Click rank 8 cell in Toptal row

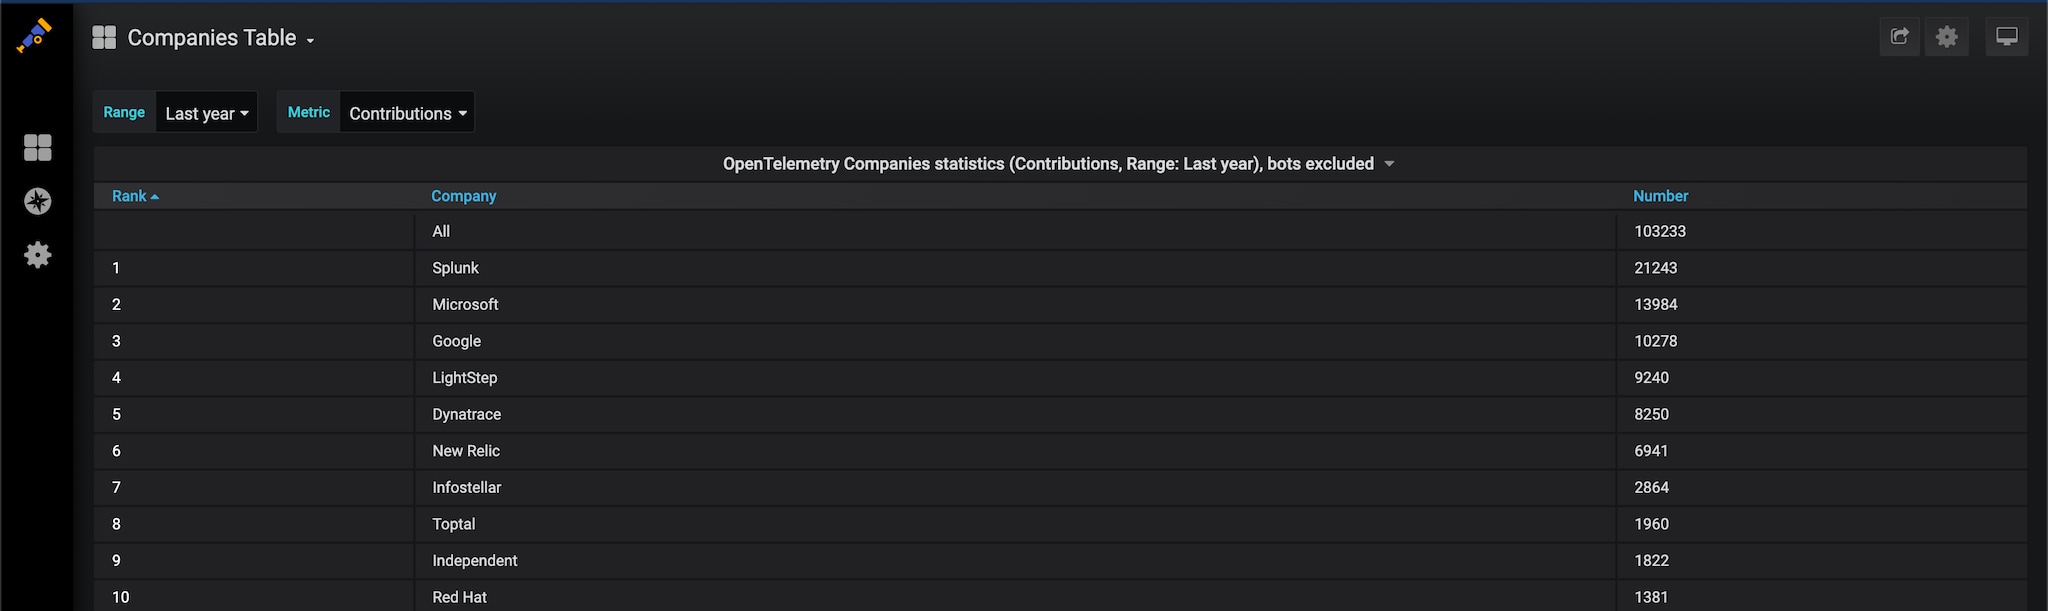[254, 524]
